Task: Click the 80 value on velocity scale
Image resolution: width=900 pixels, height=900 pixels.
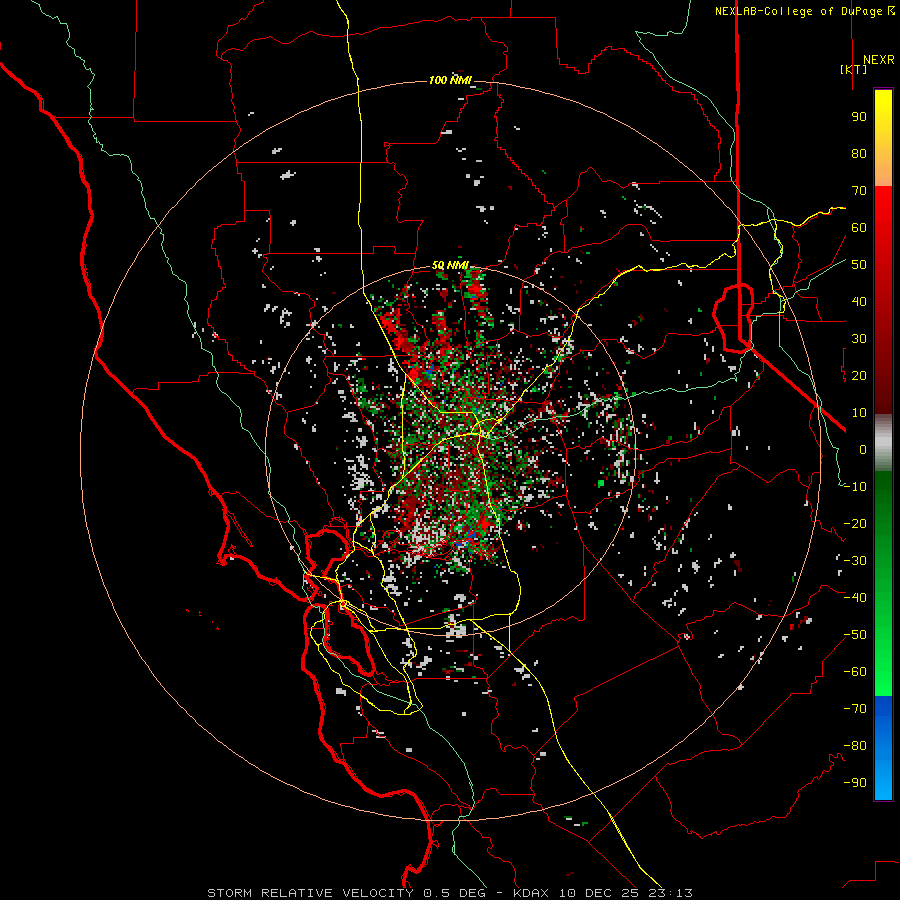Action: point(859,154)
